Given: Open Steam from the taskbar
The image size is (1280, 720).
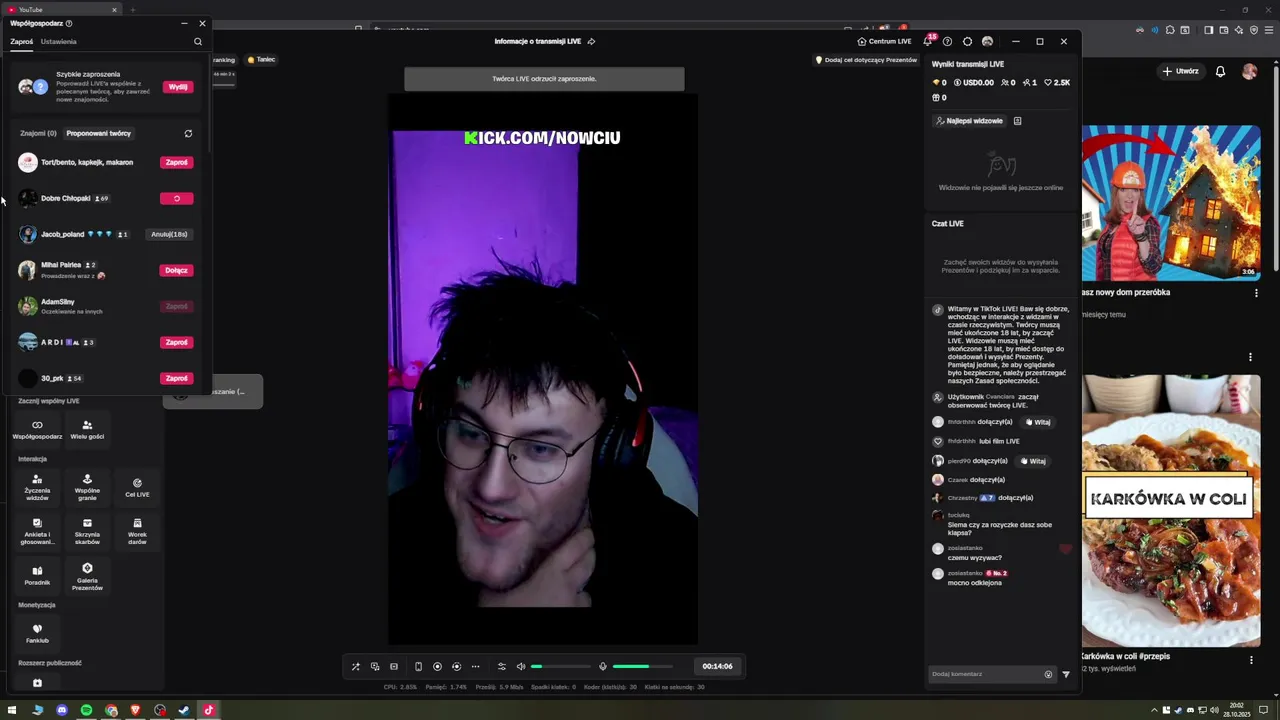Looking at the screenshot, I should coord(184,710).
